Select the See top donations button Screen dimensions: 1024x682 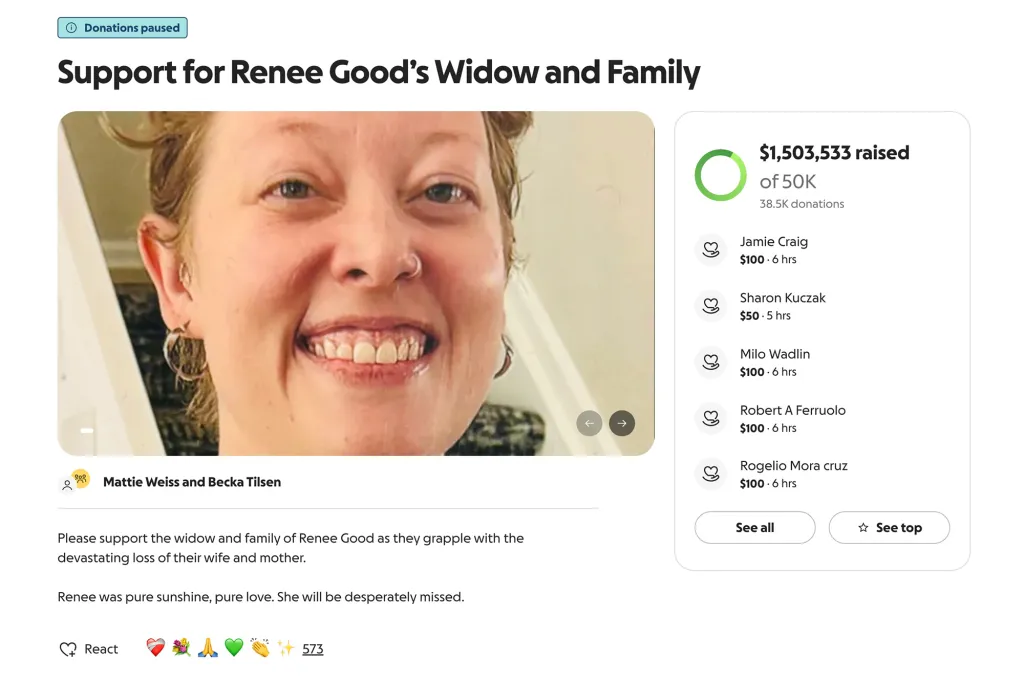coord(889,527)
